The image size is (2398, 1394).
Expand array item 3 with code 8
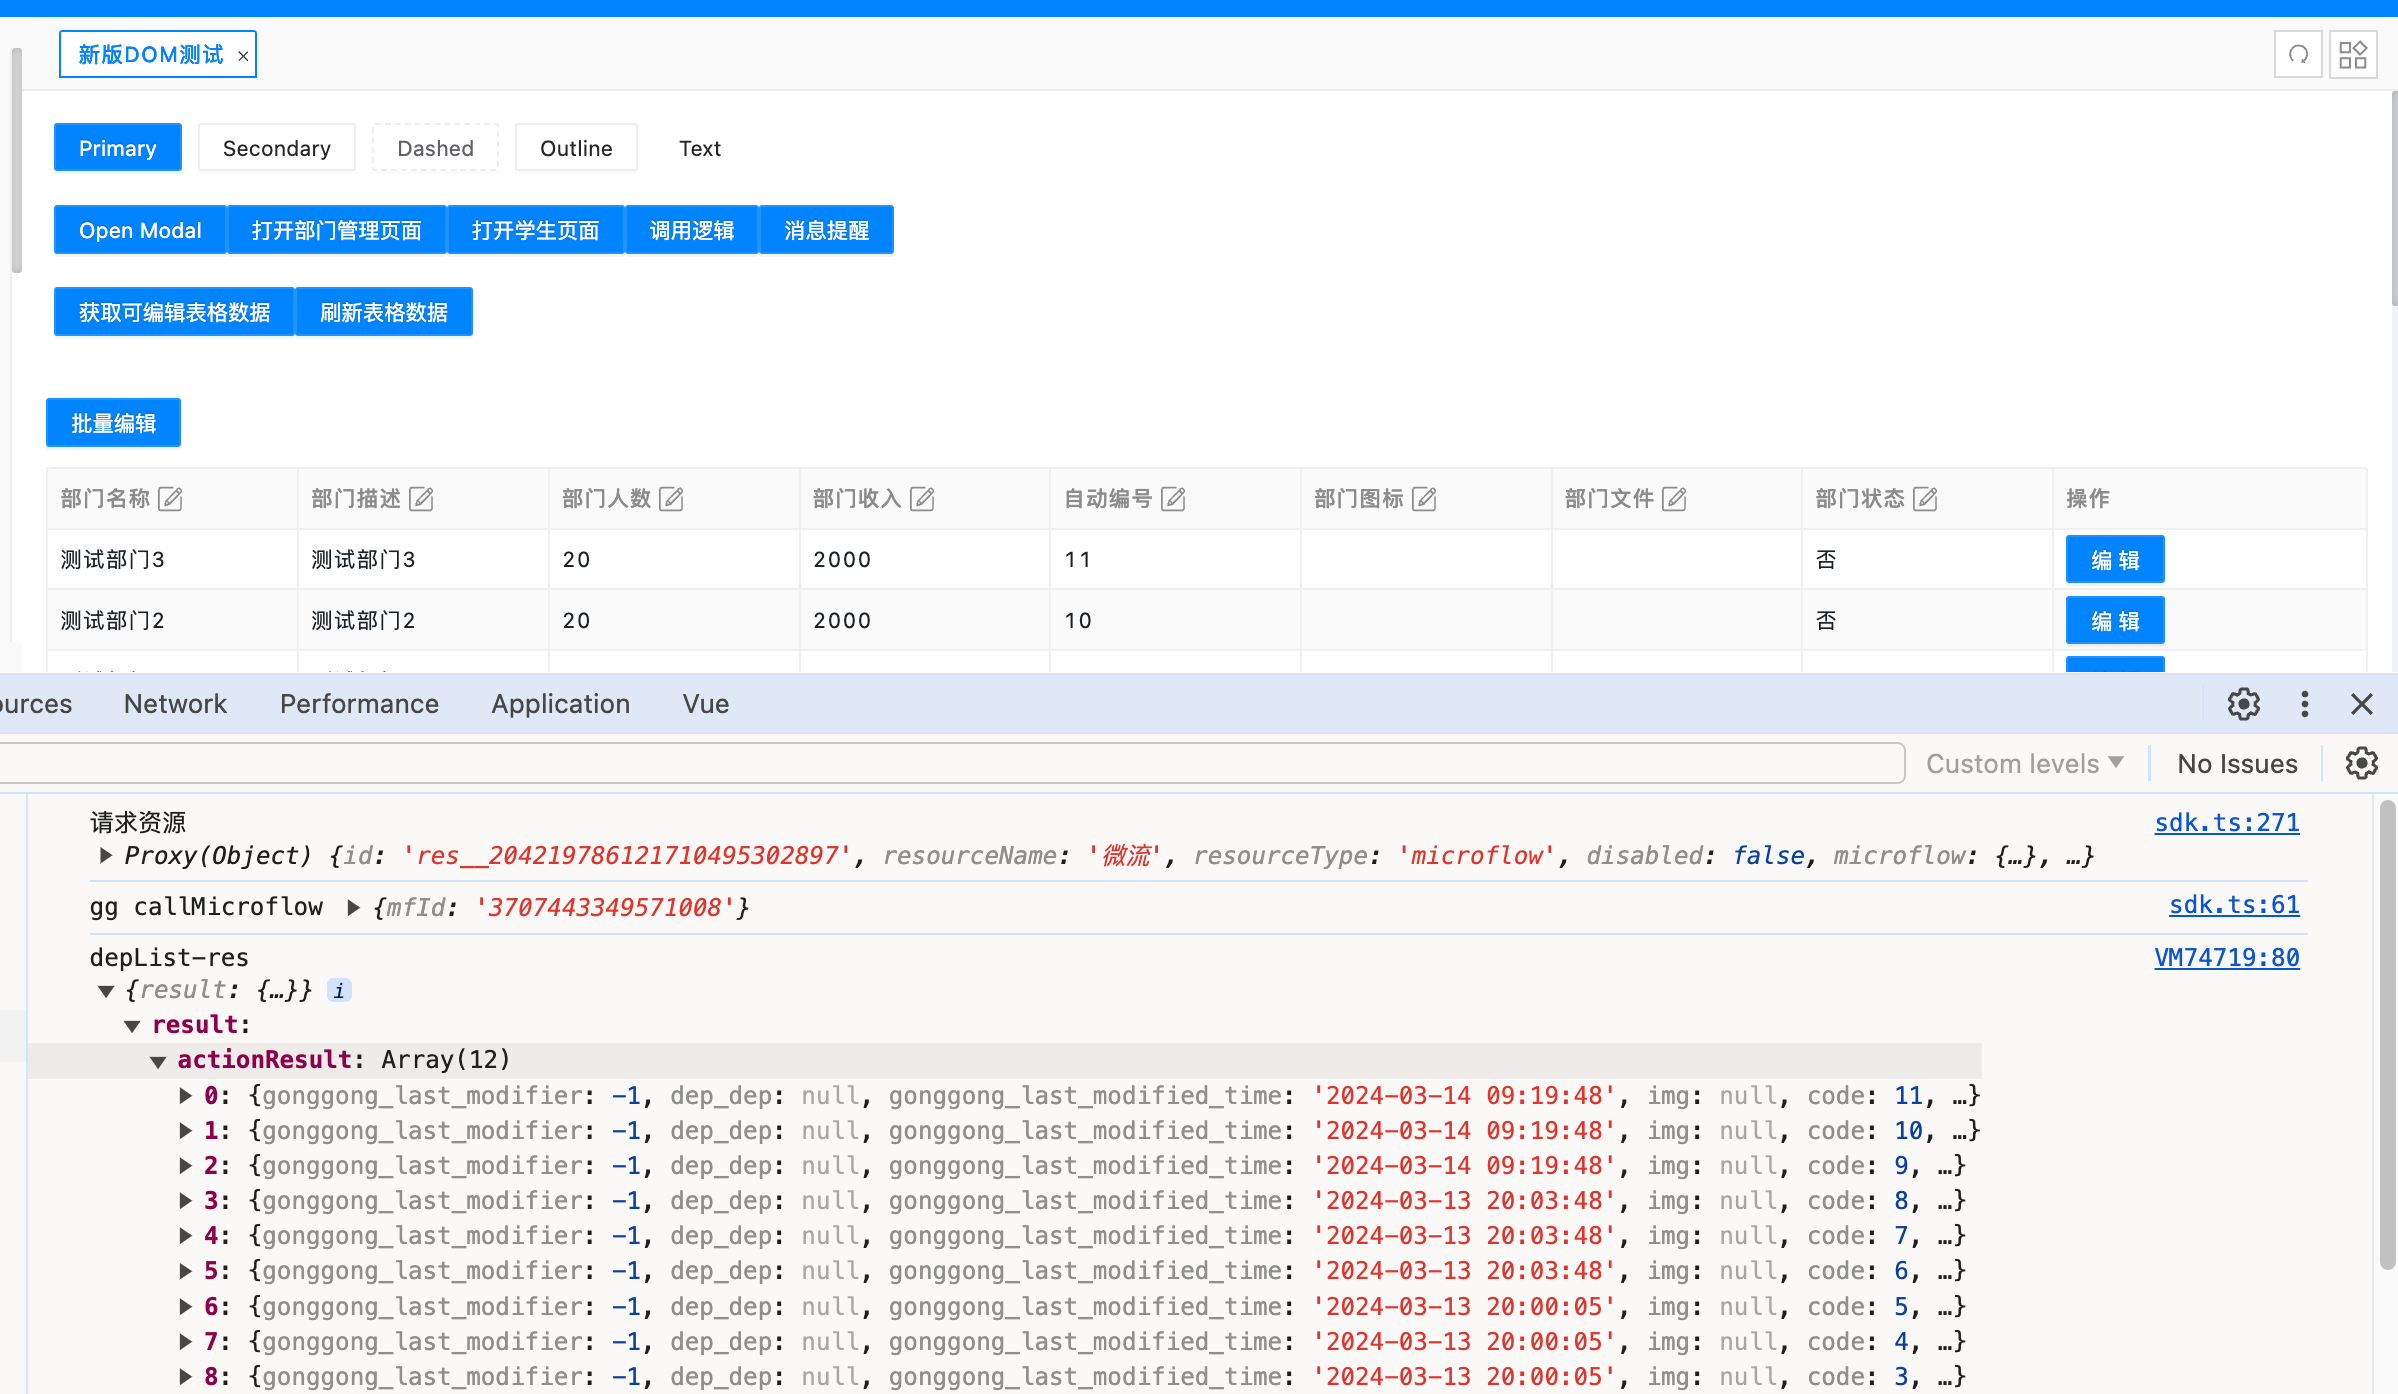click(x=185, y=1200)
